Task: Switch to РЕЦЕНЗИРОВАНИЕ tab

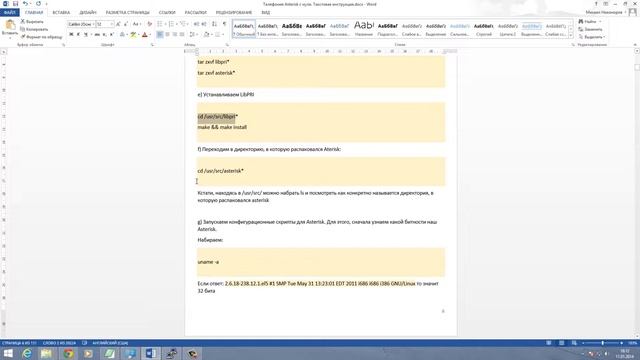Action: [x=233, y=13]
